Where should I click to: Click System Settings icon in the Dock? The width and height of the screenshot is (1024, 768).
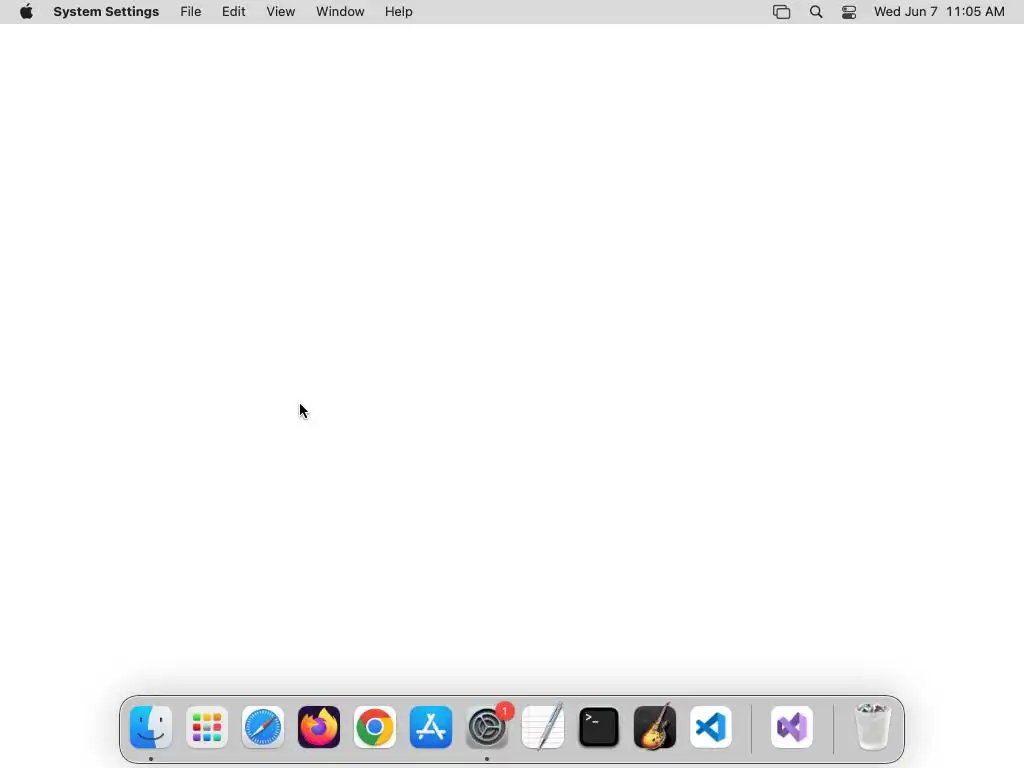pyautogui.click(x=487, y=727)
